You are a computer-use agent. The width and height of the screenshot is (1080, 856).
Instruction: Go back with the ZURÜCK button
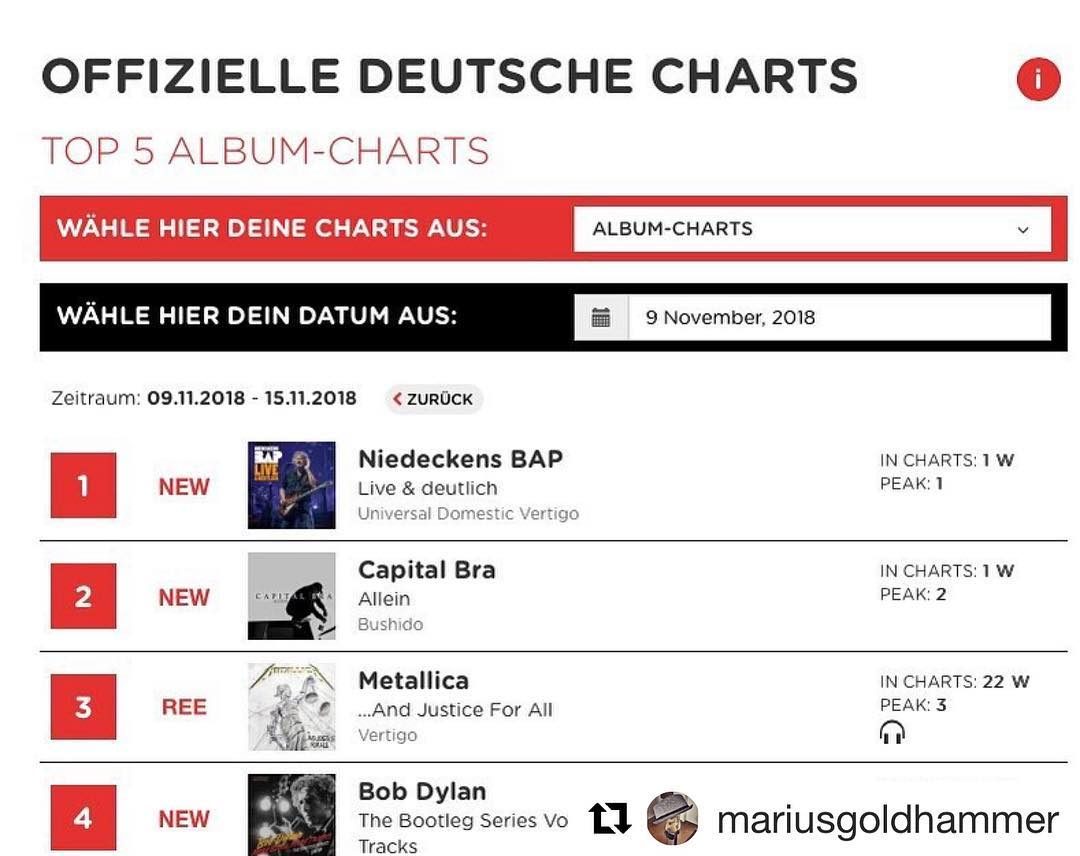point(434,399)
